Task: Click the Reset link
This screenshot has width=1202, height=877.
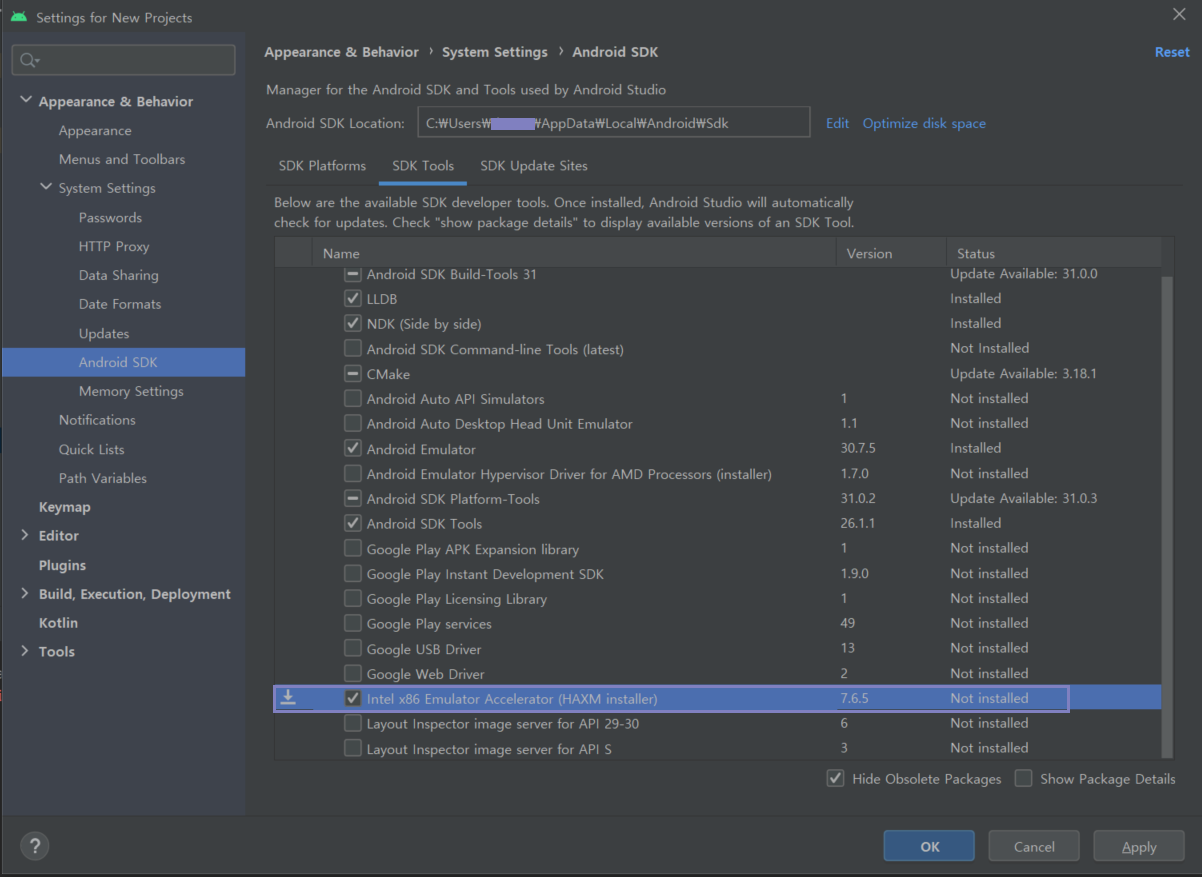Action: coord(1172,52)
